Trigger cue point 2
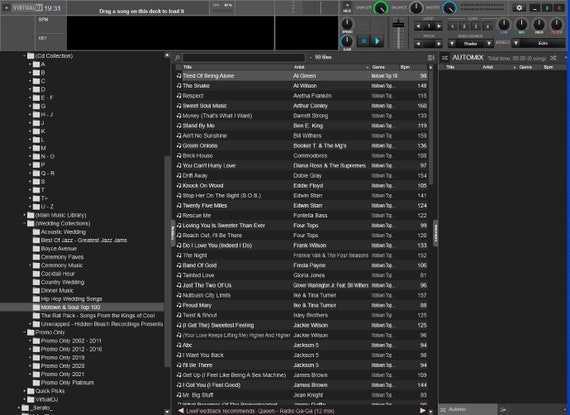The width and height of the screenshot is (570, 415). (464, 26)
